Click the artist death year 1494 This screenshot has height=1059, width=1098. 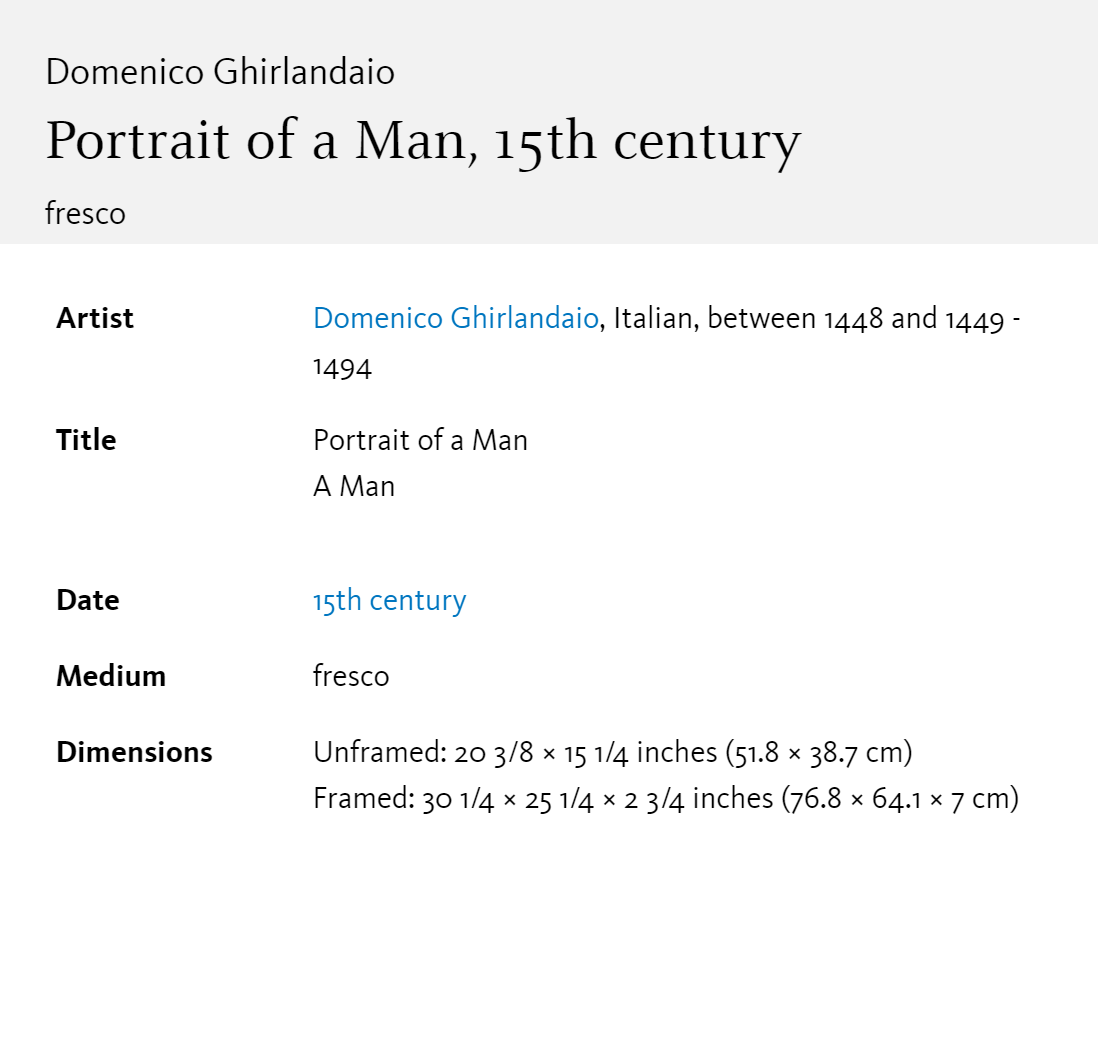342,368
